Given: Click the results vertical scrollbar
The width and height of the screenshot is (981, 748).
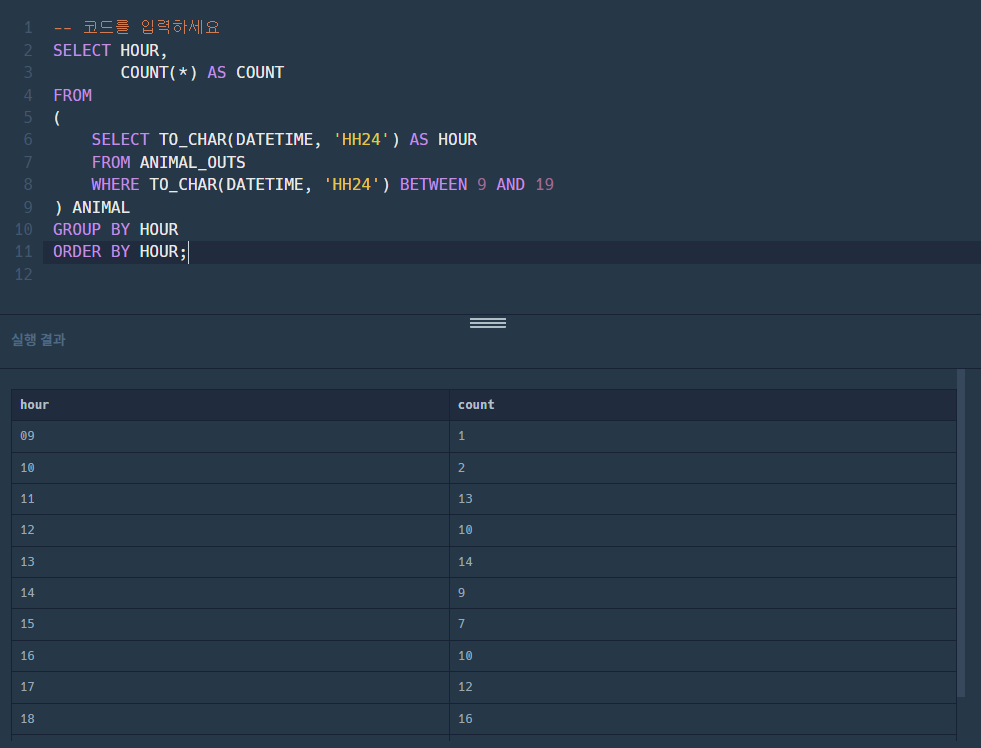Looking at the screenshot, I should [961, 533].
